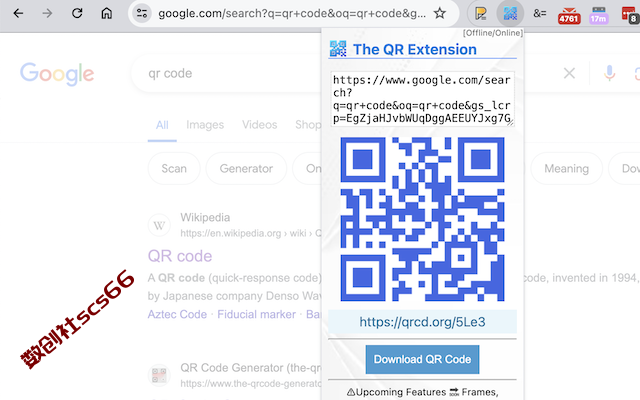640x400 pixels.
Task: View site information icon in address bar
Action: coord(142,13)
